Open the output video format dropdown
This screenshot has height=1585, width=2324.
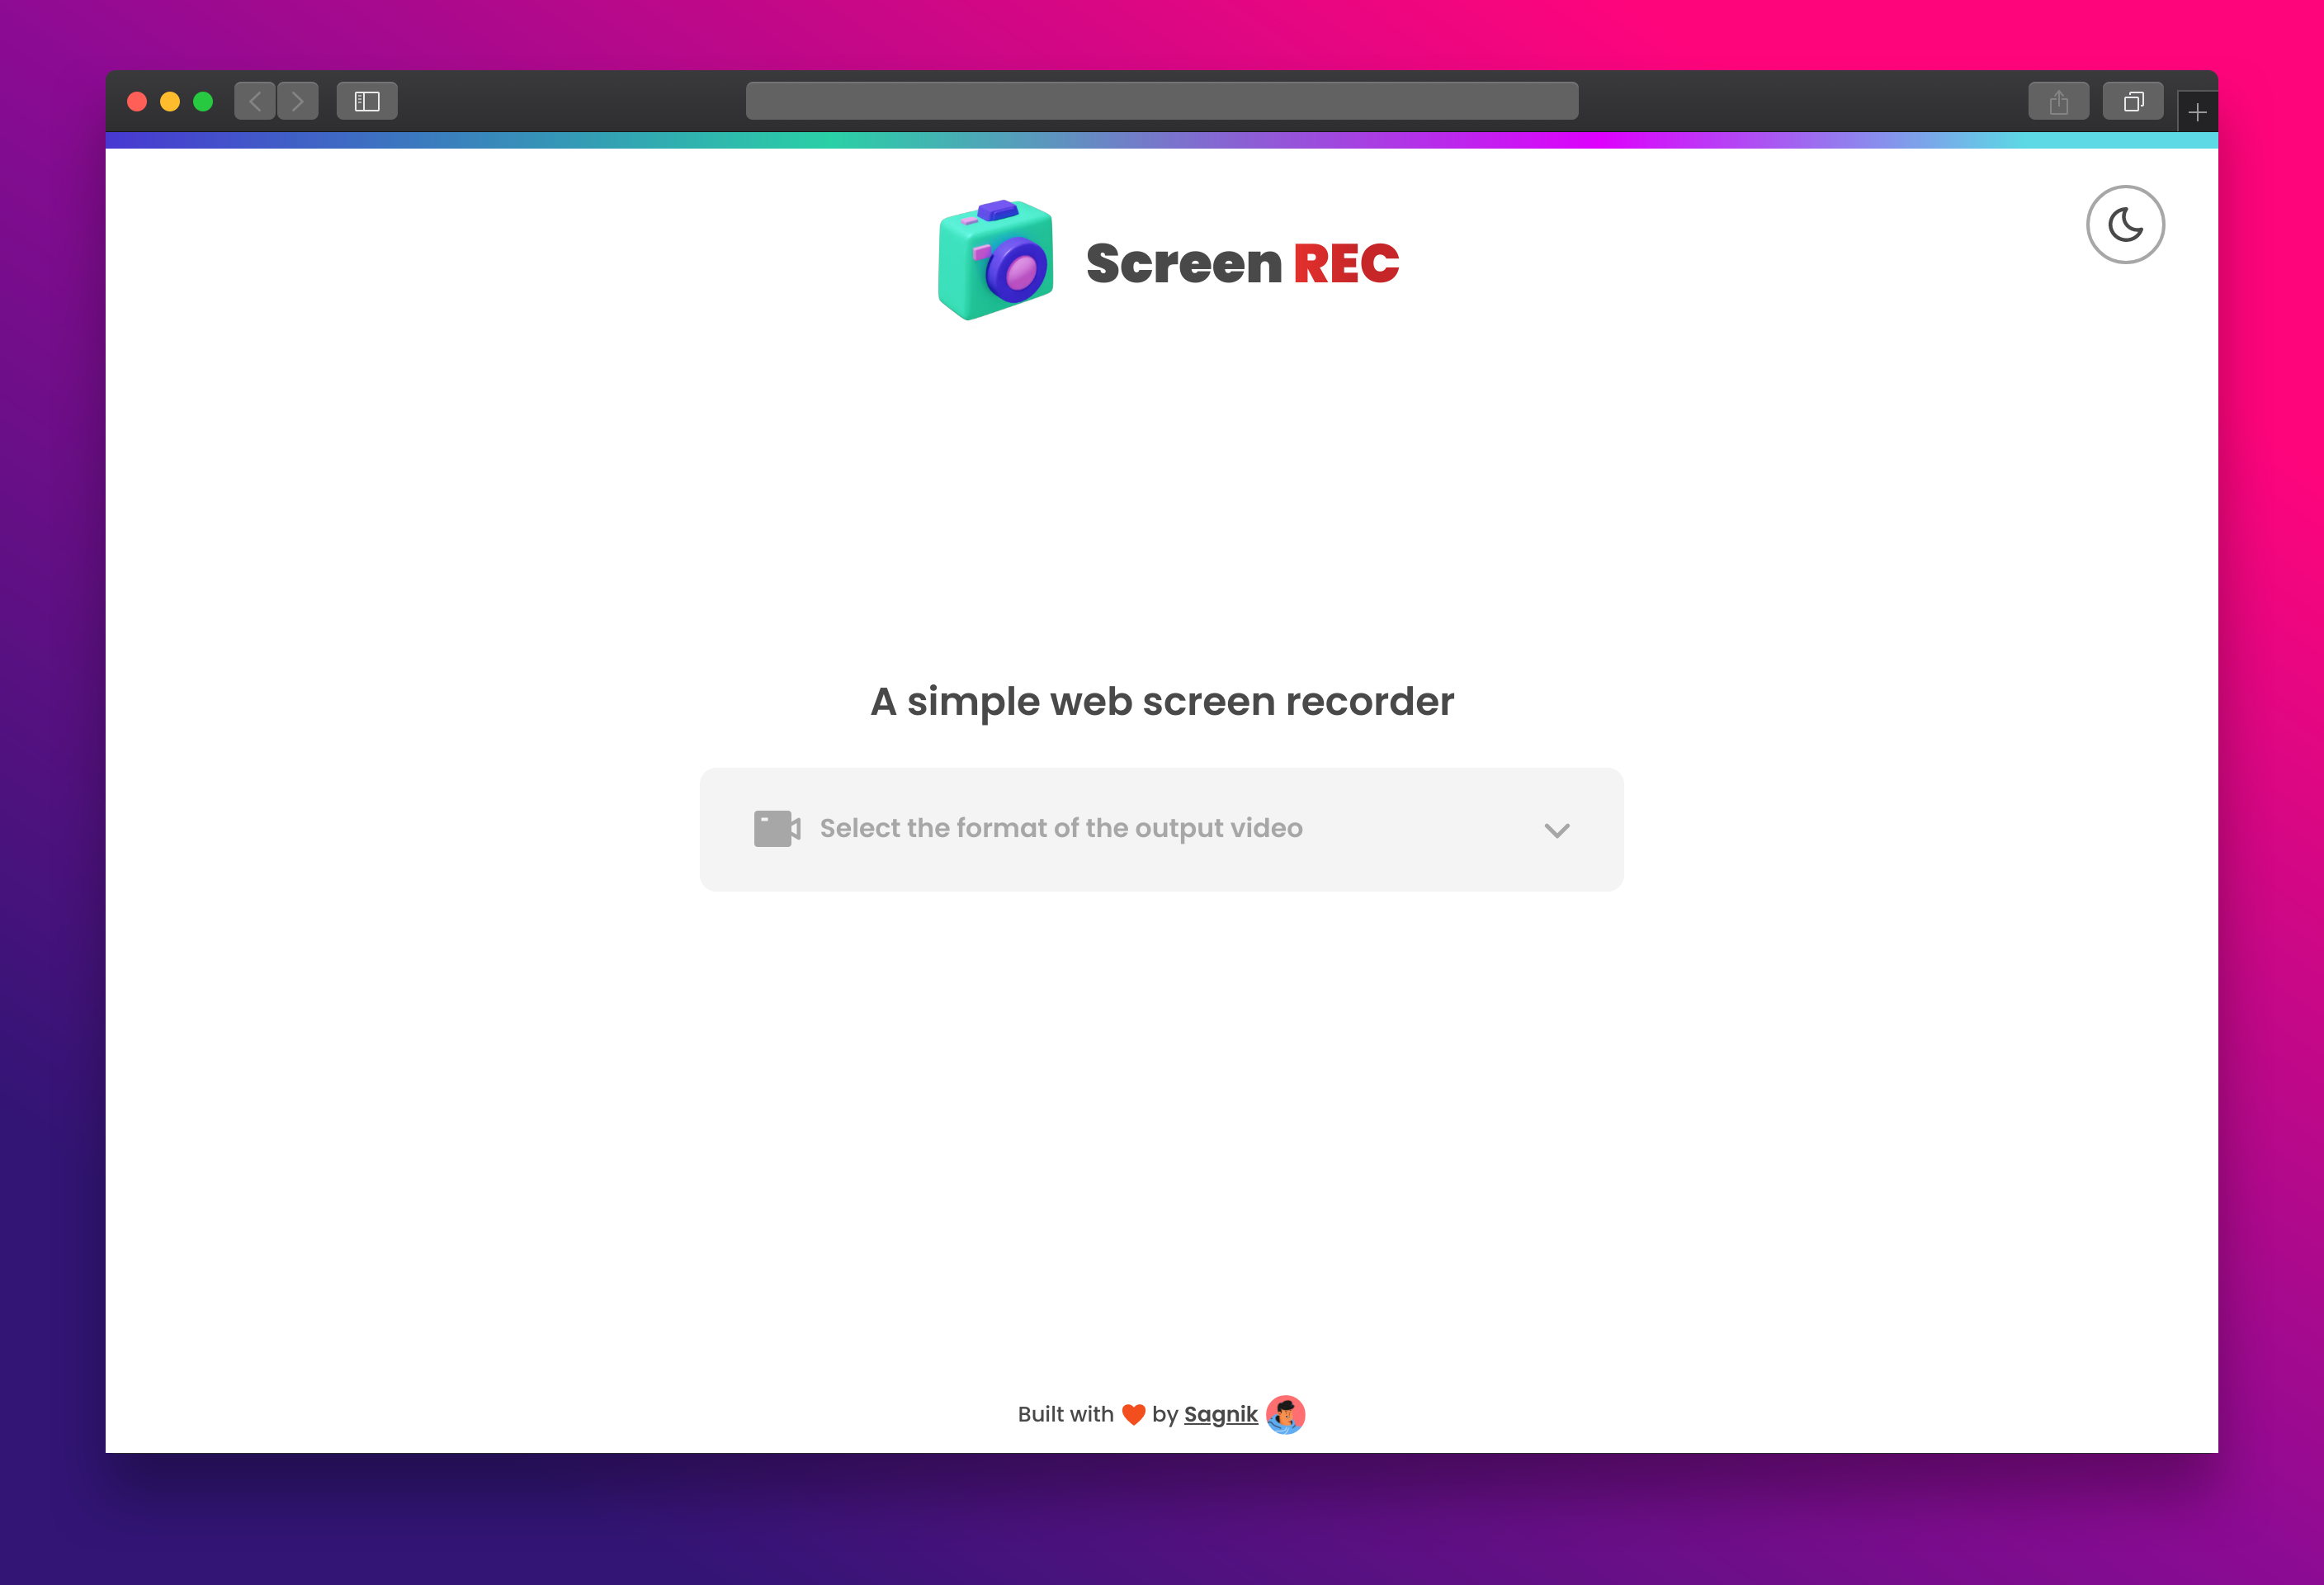(x=1160, y=829)
